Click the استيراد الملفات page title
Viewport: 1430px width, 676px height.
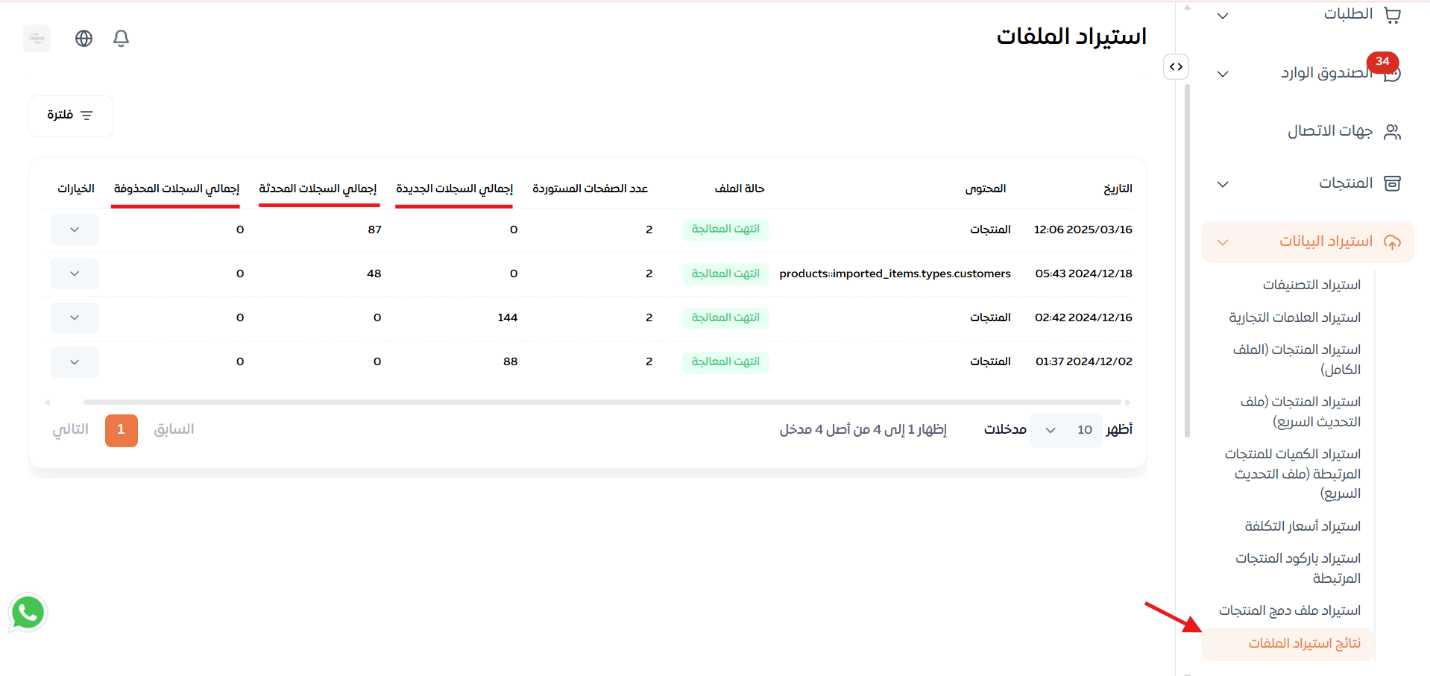click(x=1071, y=37)
